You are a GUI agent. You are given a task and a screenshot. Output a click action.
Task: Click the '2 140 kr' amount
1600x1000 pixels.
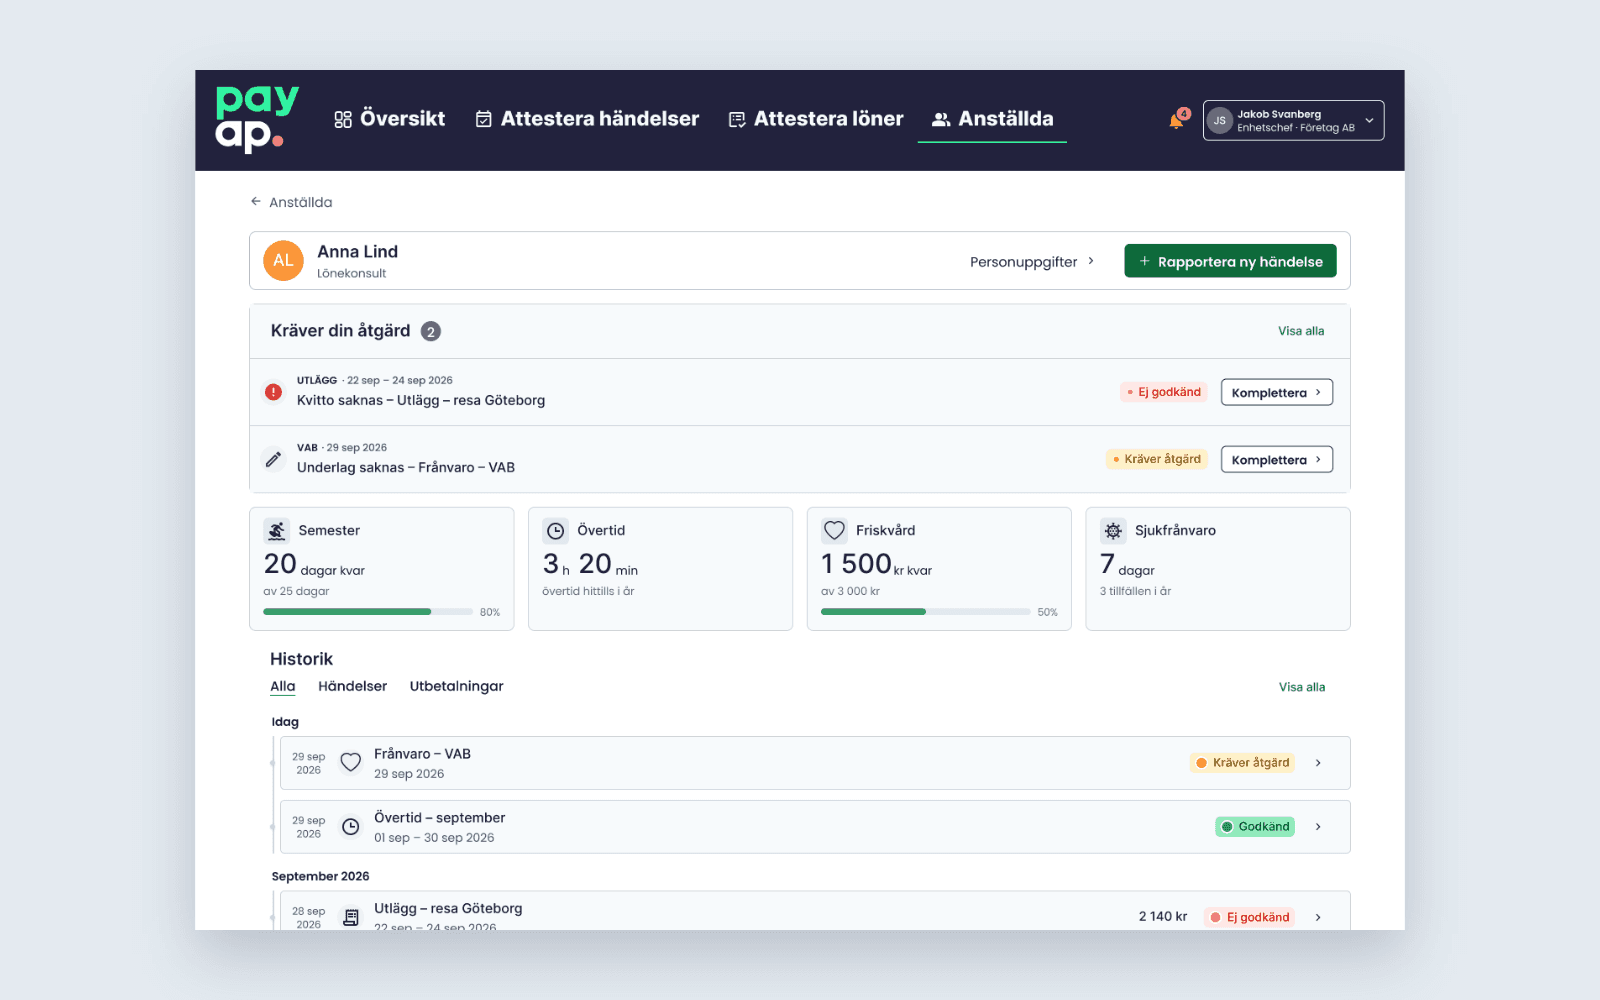tap(1163, 917)
